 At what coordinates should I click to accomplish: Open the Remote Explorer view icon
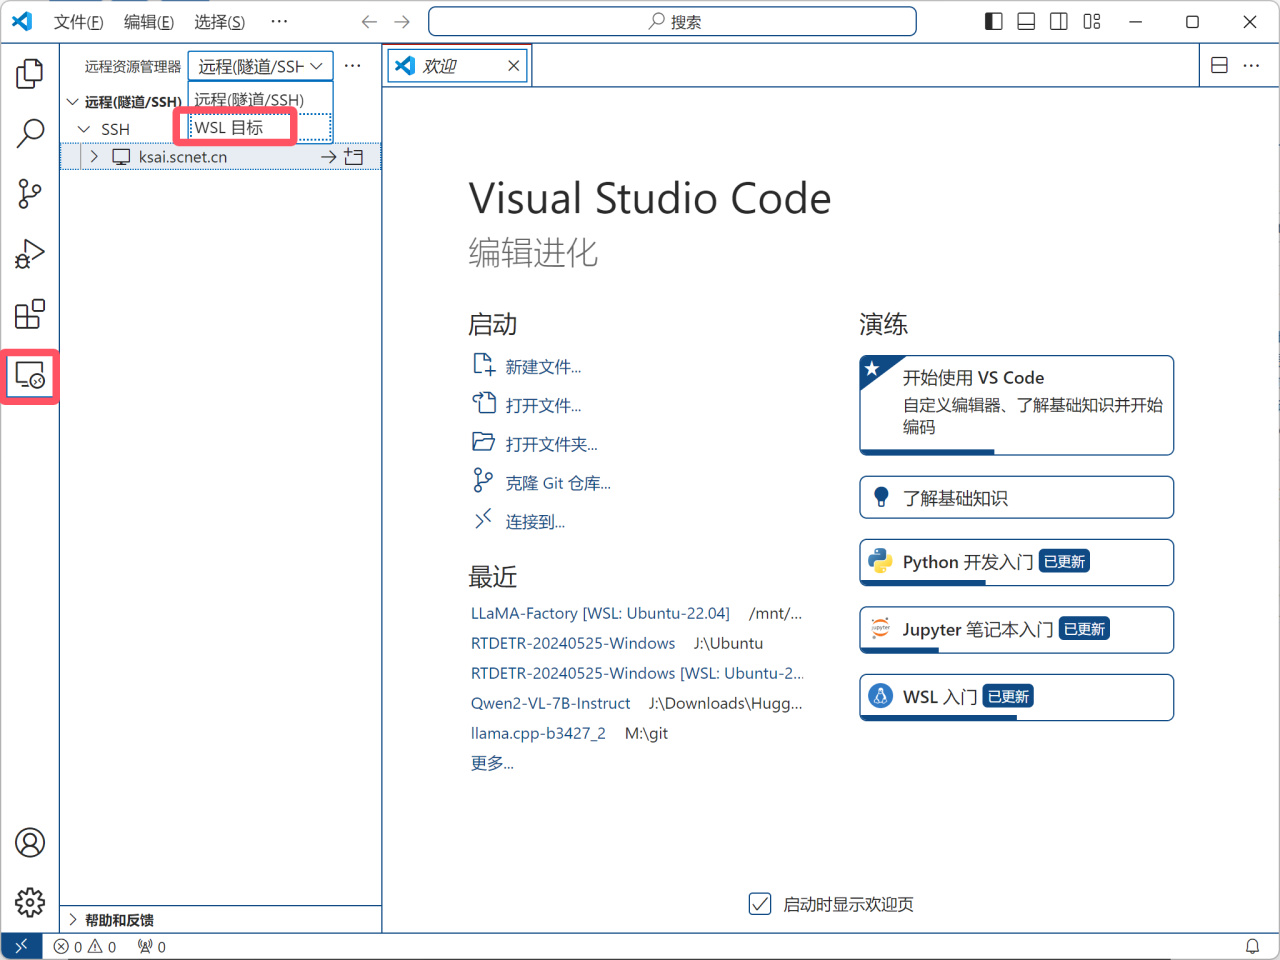30,376
